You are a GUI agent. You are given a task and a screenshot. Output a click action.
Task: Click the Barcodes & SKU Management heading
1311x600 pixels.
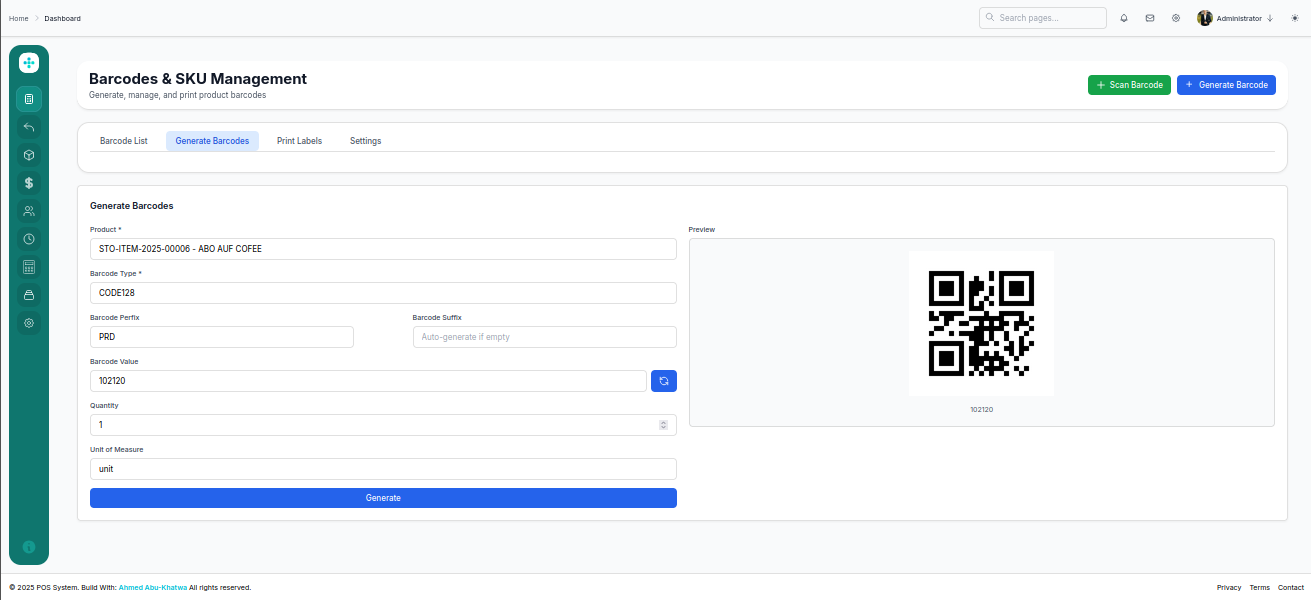198,79
